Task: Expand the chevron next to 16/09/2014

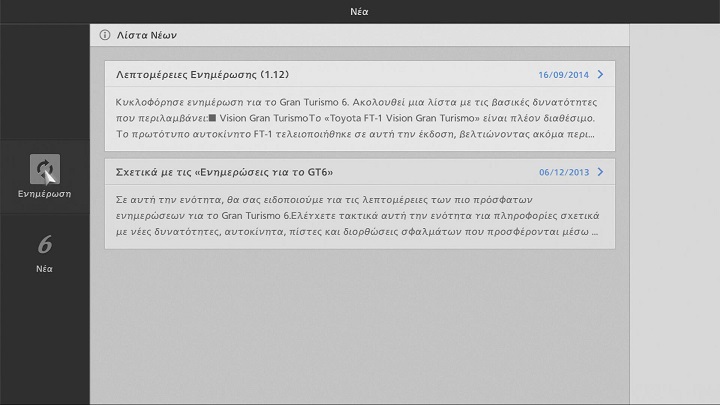Action: [600, 74]
